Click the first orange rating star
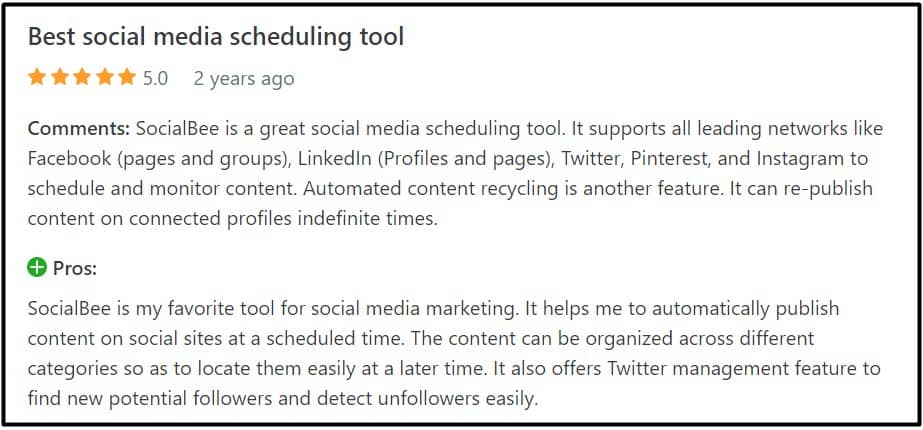Screen dimensions: 923x430 (37, 77)
